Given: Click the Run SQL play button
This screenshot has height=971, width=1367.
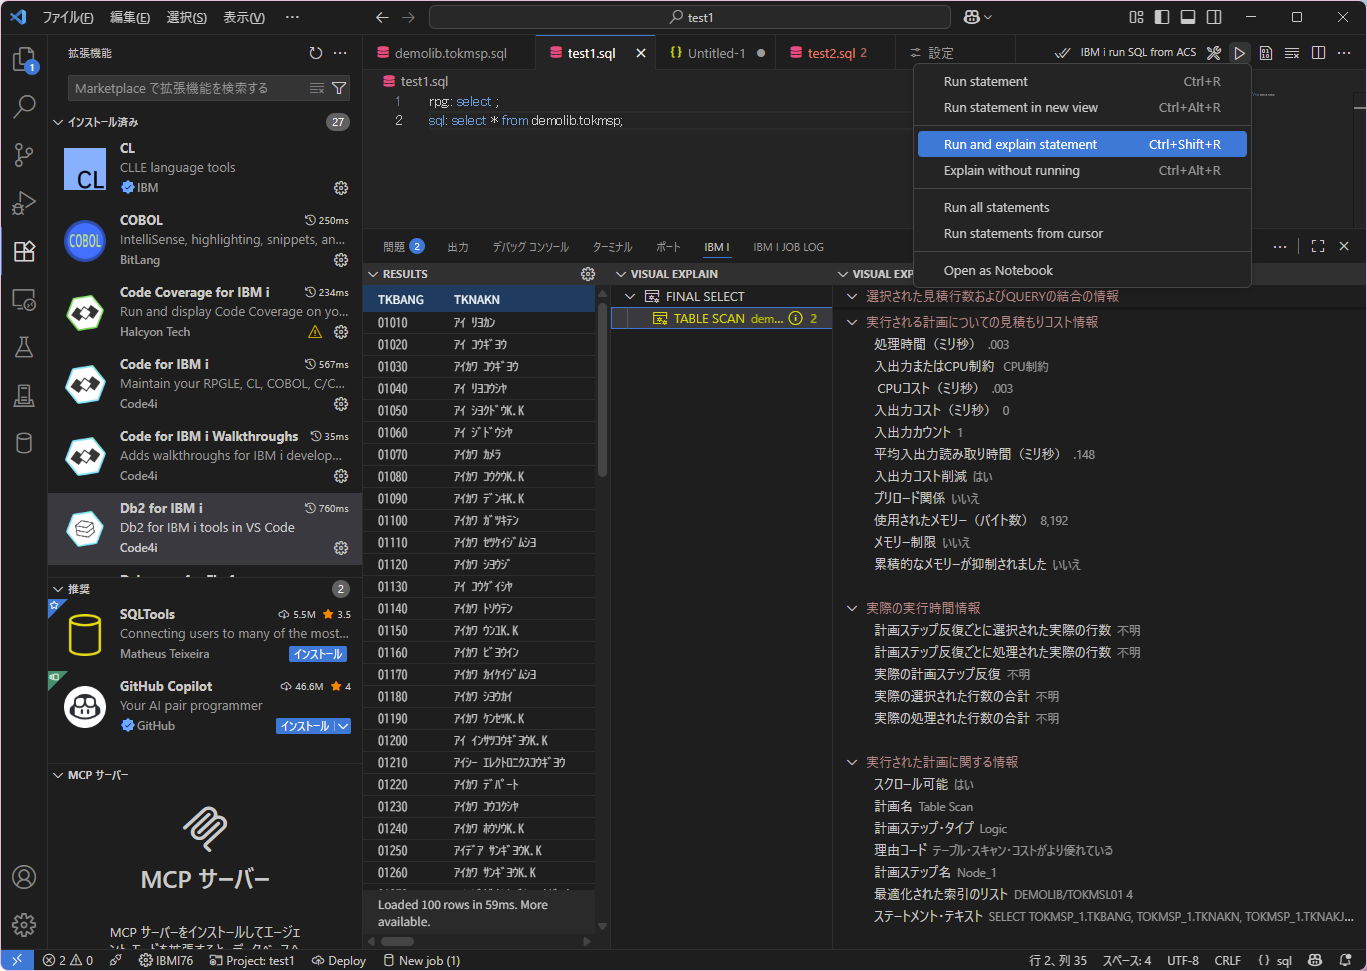Looking at the screenshot, I should coord(1239,53).
